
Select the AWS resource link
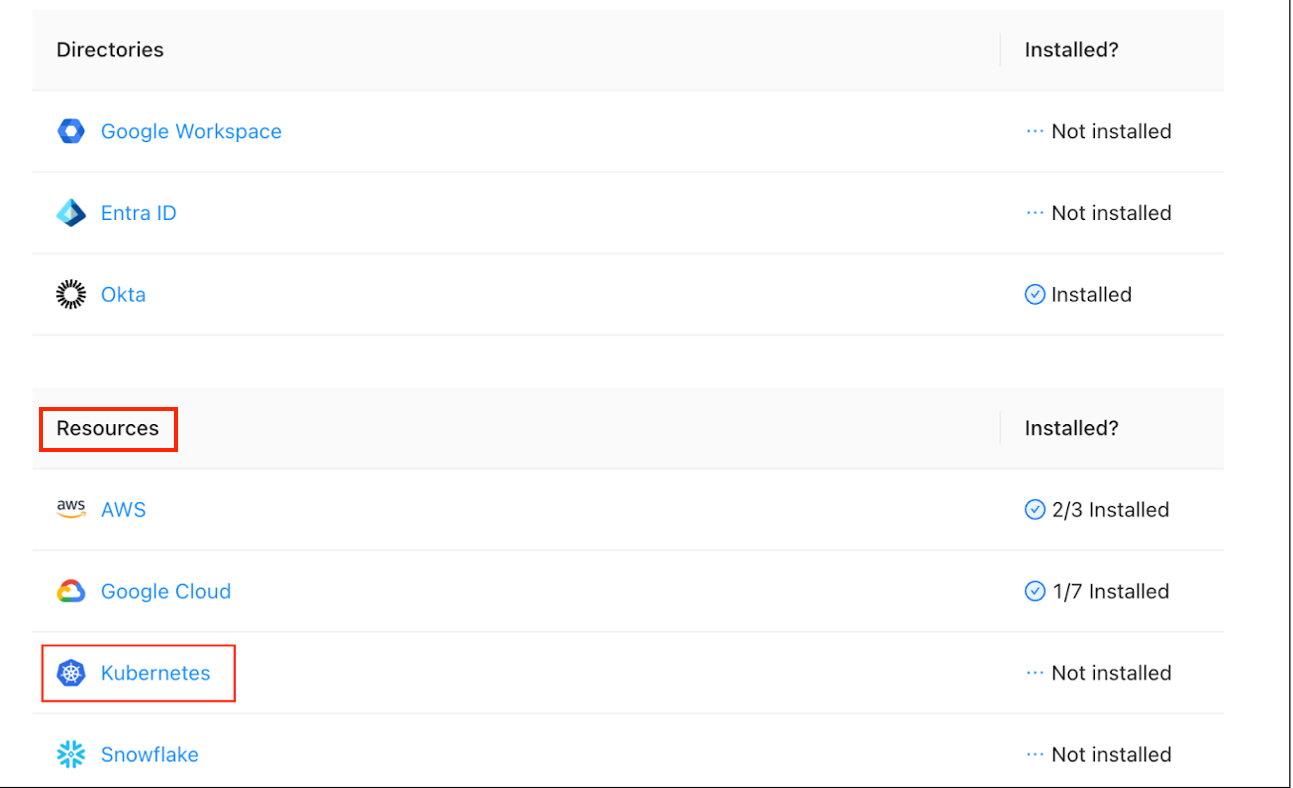(123, 509)
